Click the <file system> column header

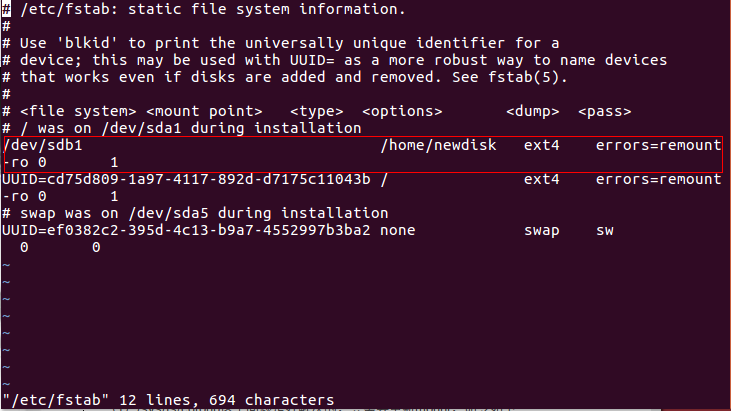(x=78, y=111)
